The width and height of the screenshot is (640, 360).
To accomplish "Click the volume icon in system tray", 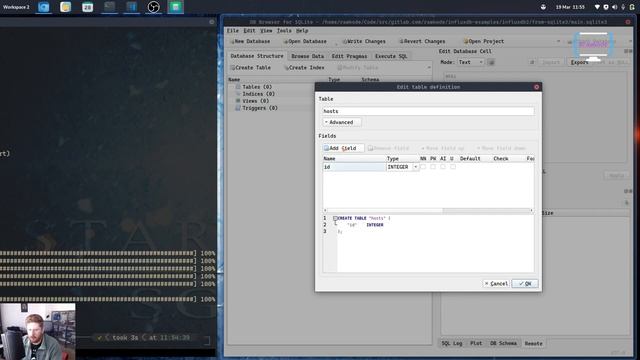I will pyautogui.click(x=614, y=7).
